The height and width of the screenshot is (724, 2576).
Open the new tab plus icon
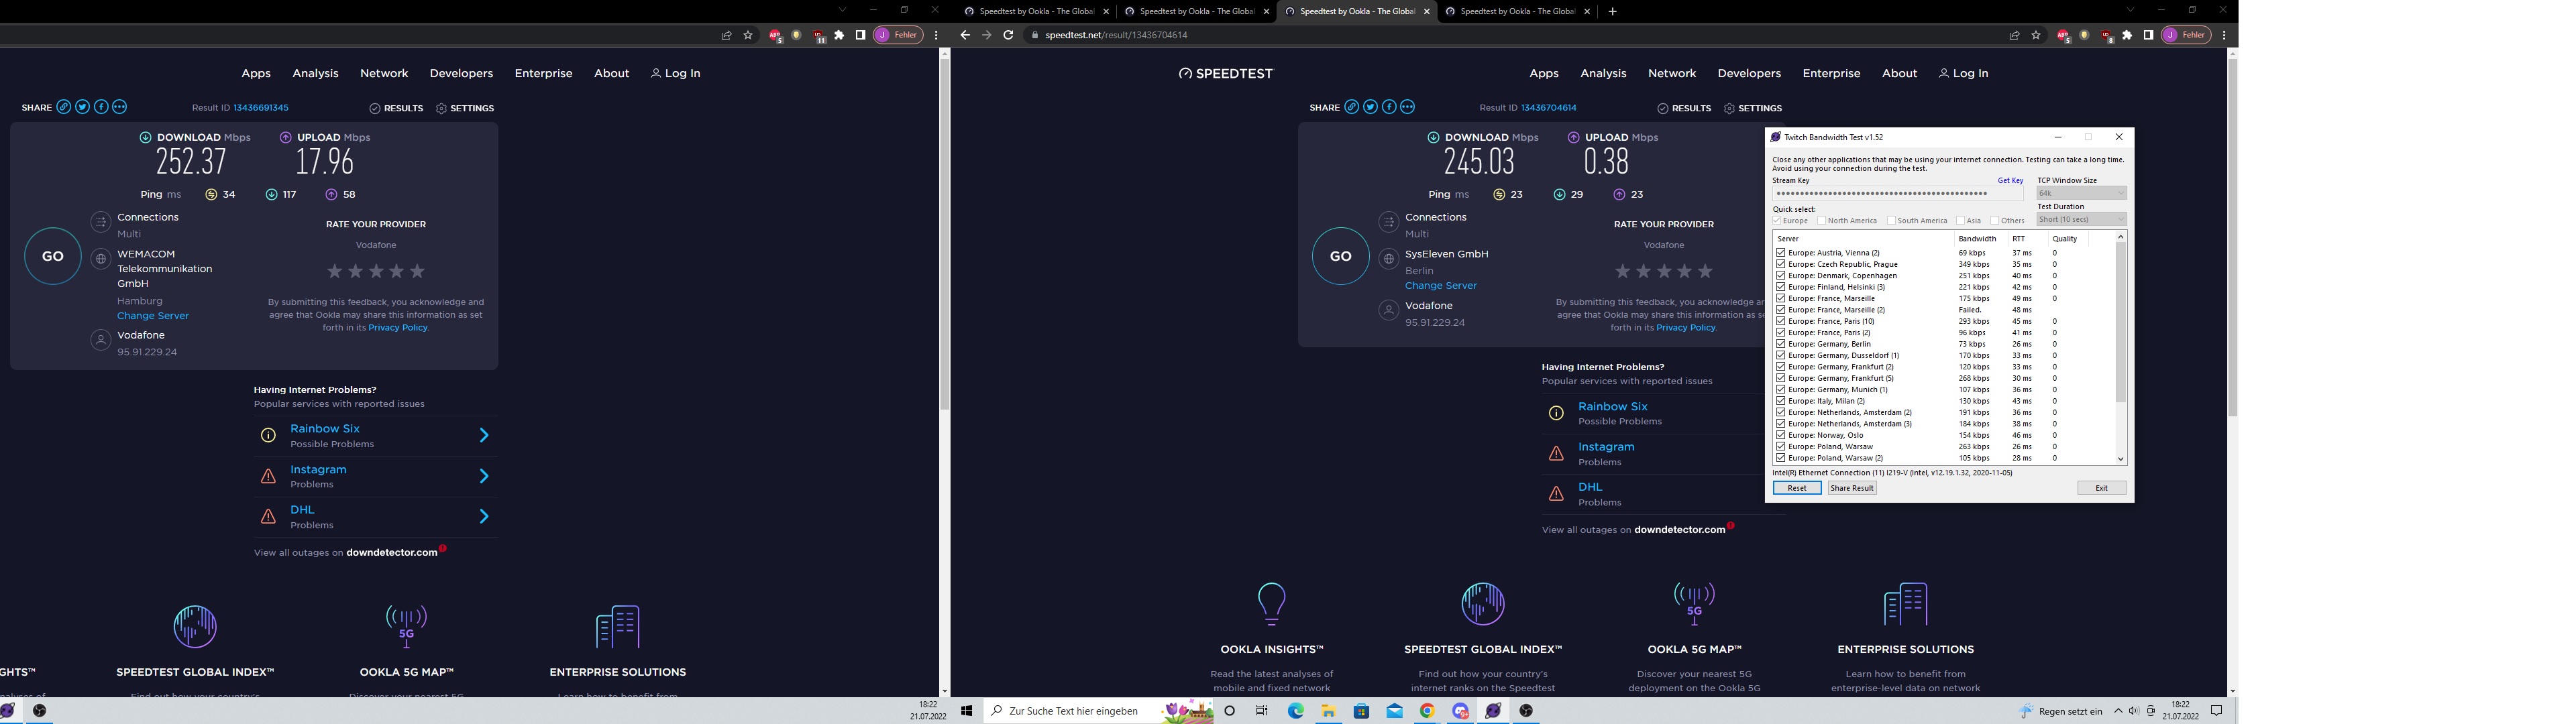[x=1612, y=12]
